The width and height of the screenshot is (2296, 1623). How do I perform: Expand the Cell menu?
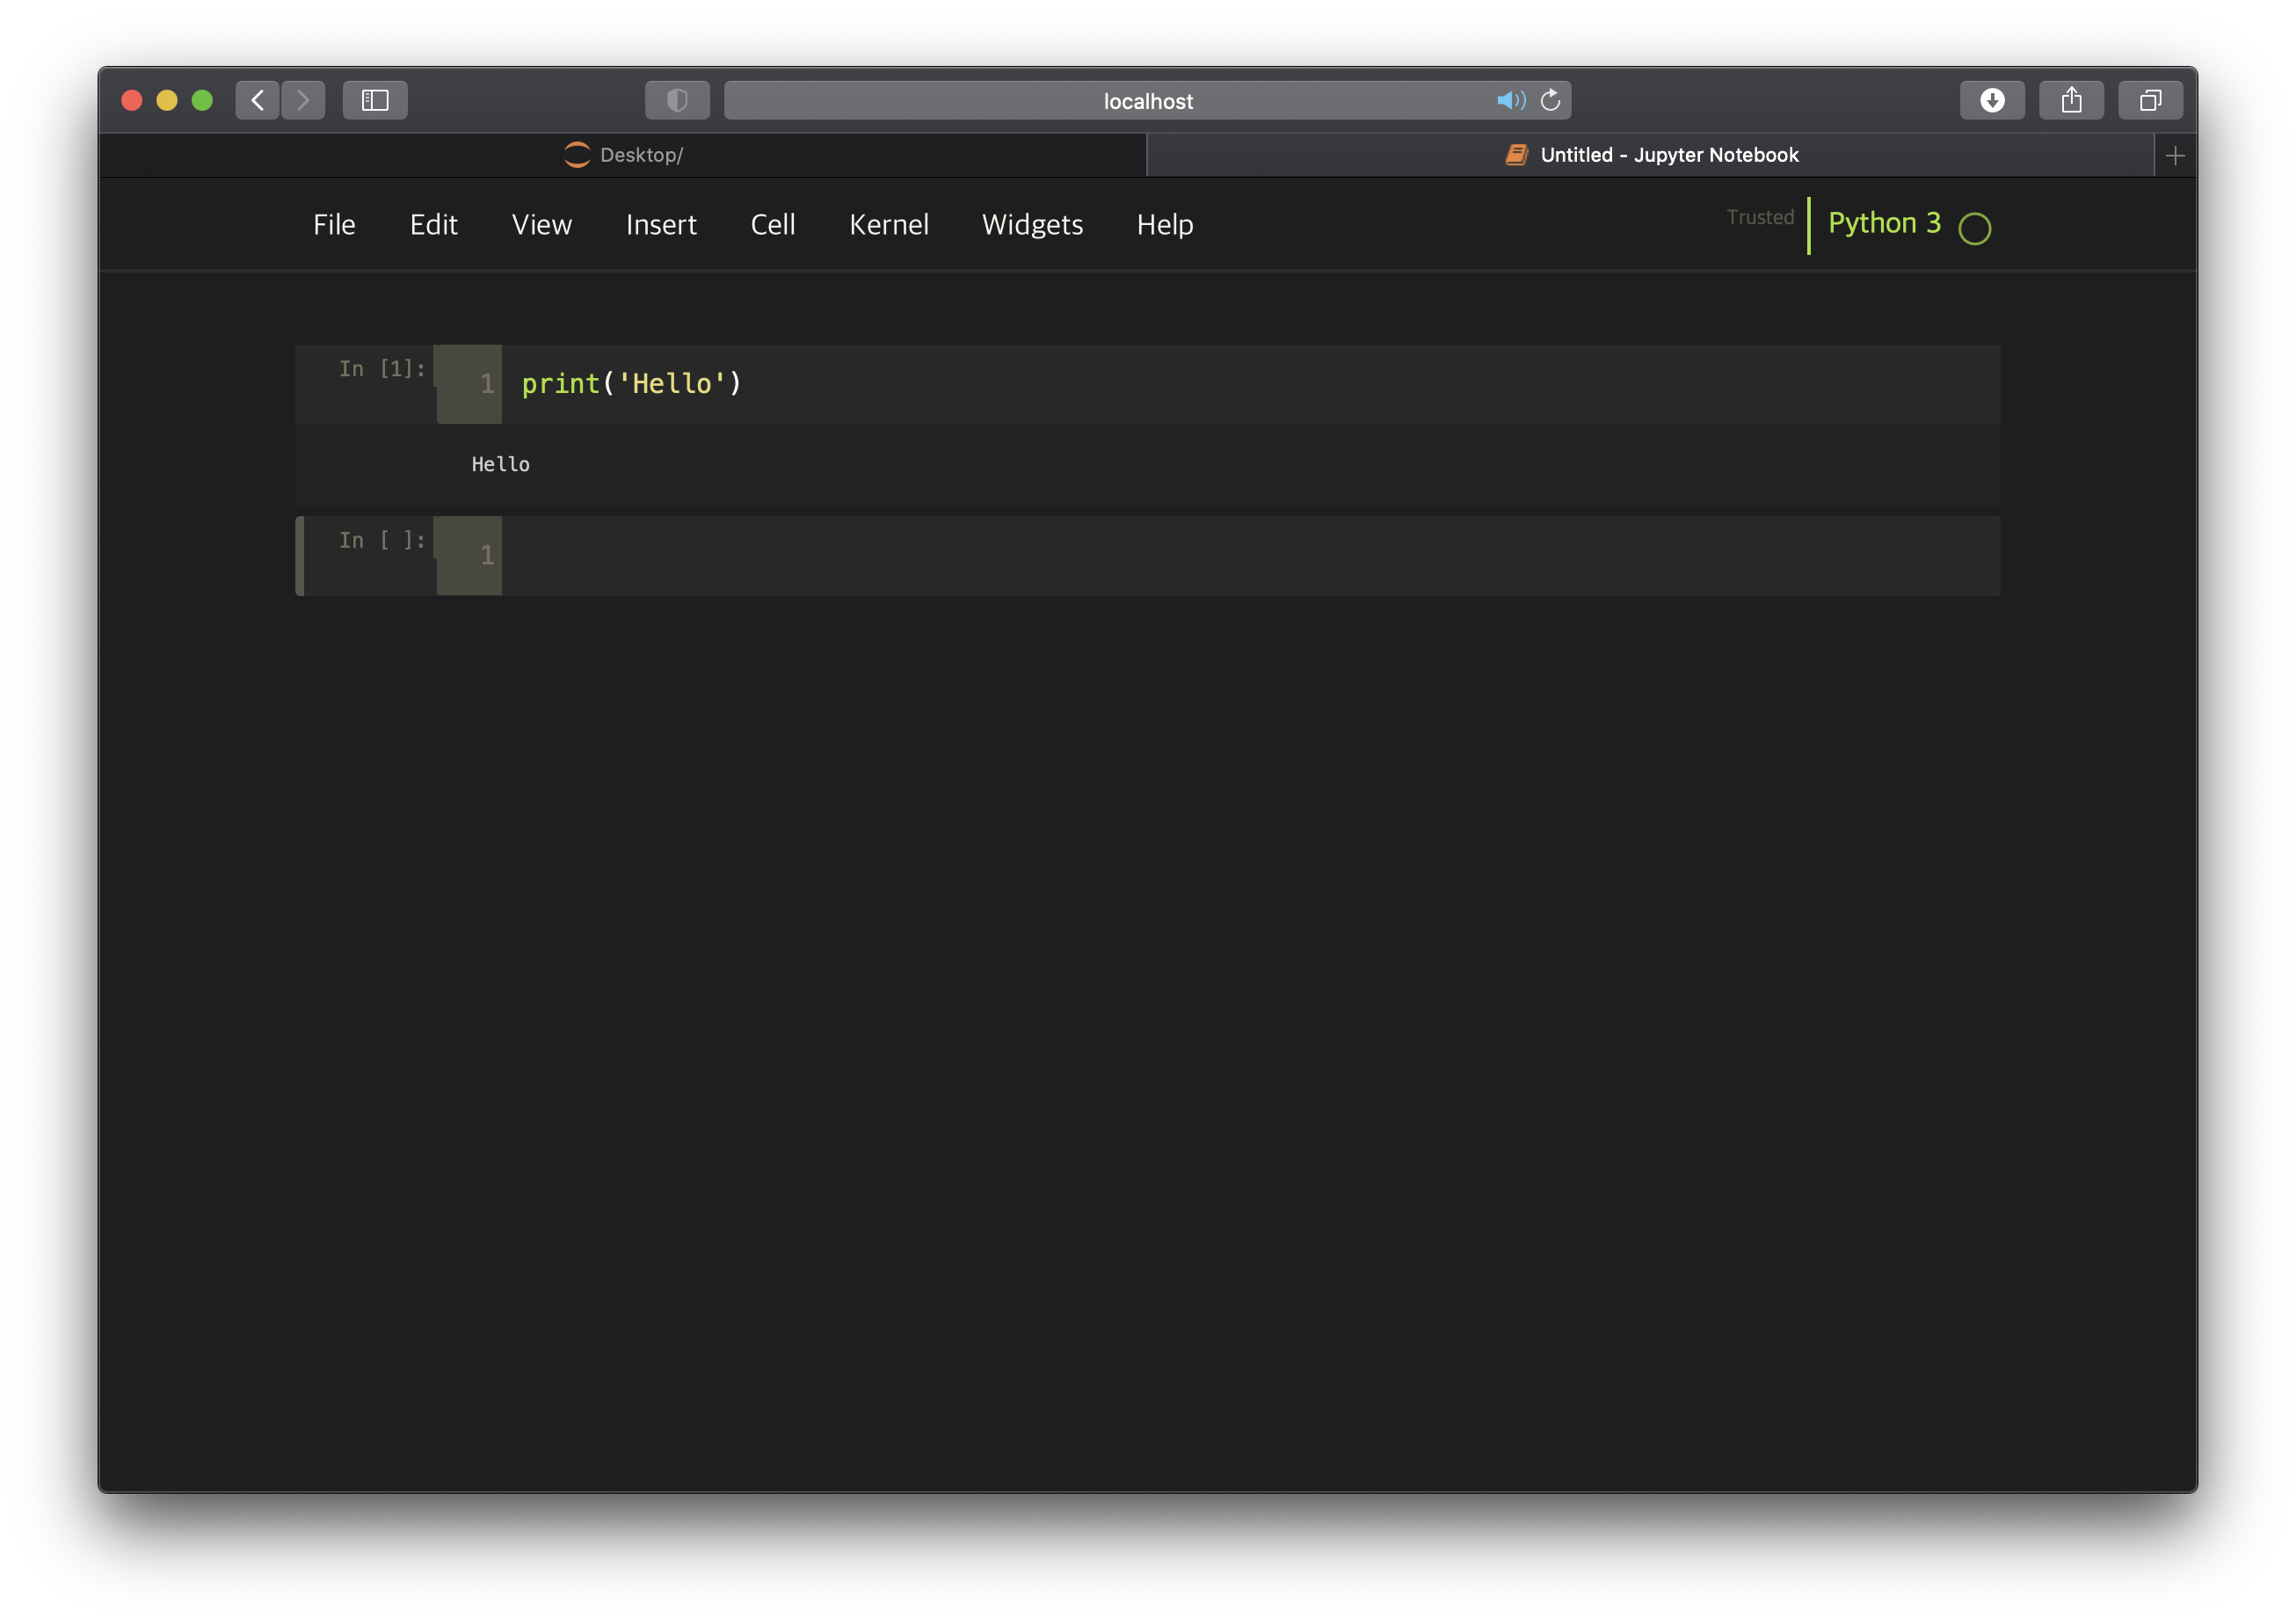pyautogui.click(x=772, y=224)
